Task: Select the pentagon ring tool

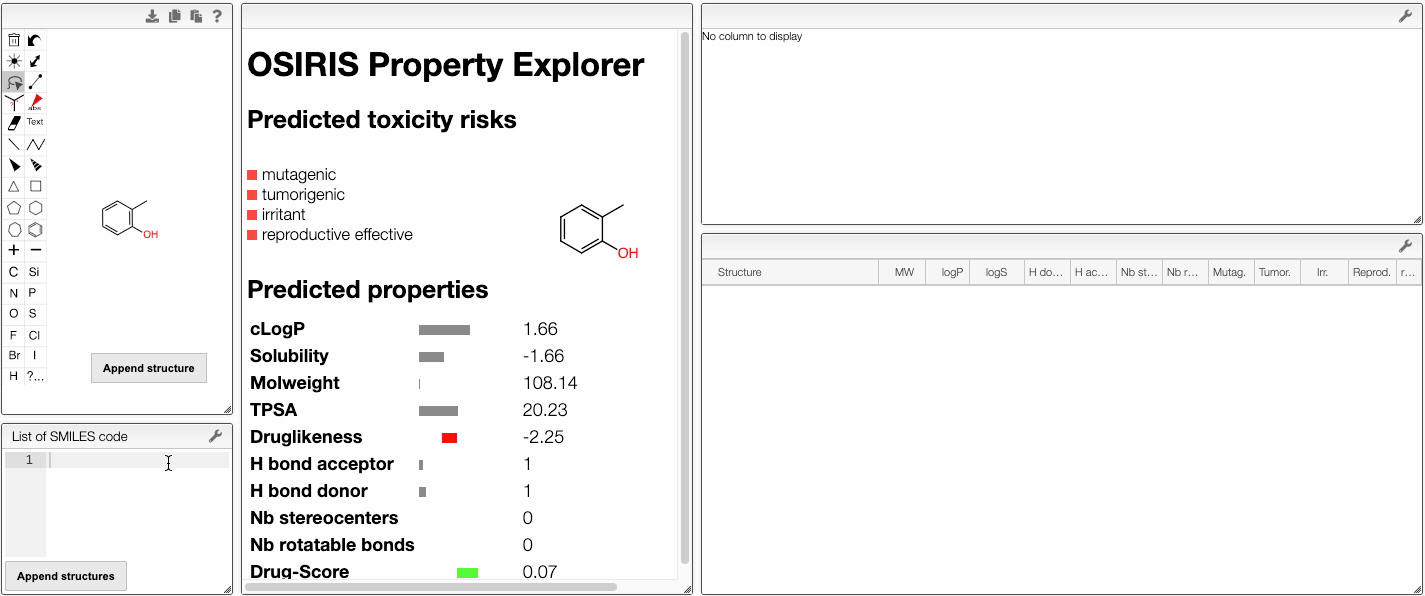Action: point(14,208)
